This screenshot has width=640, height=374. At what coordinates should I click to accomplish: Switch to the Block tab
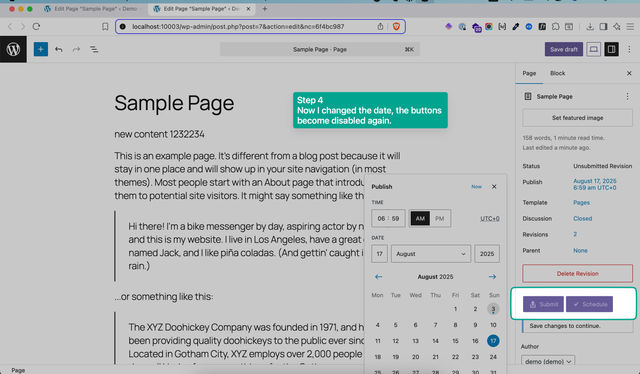[x=557, y=73]
